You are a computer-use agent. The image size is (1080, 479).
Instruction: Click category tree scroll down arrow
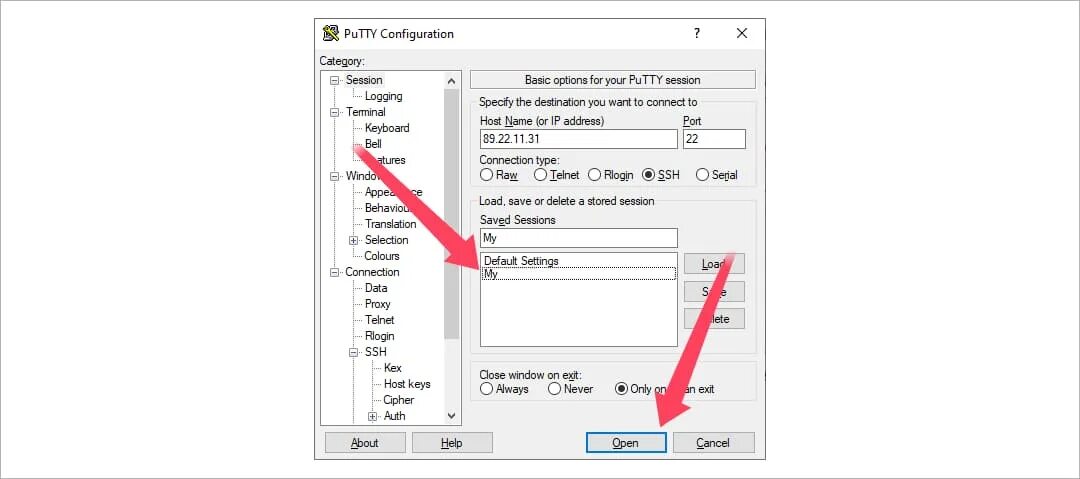pos(452,416)
